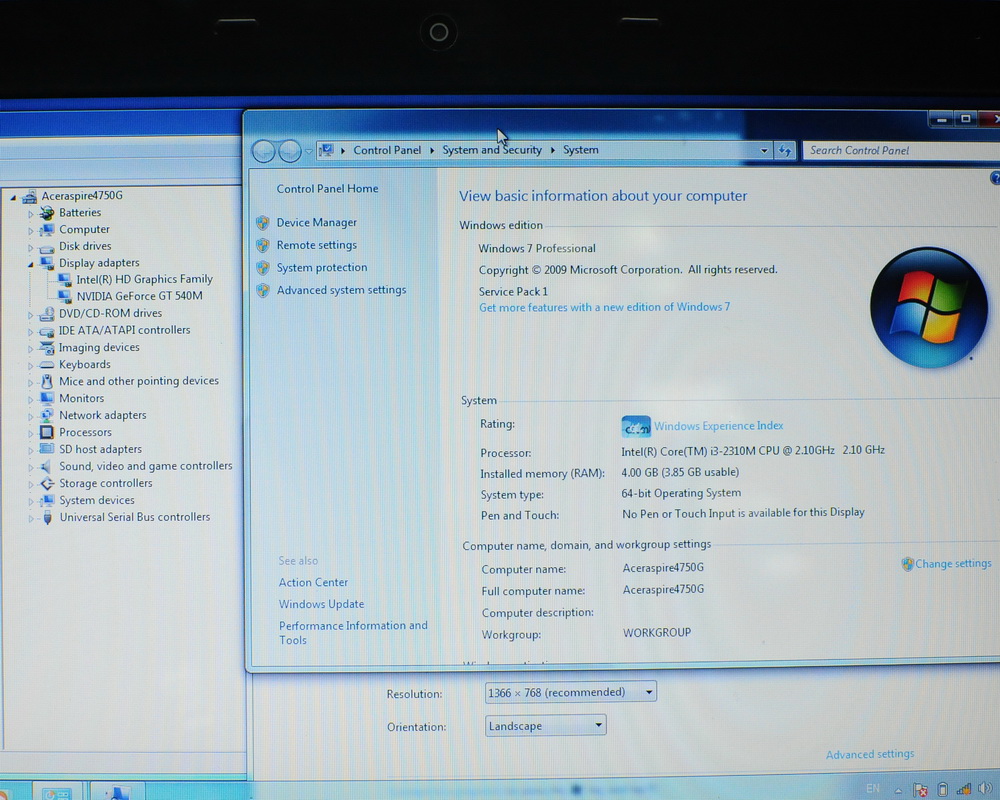The image size is (1000, 800).
Task: Open the Windows Experience Index link
Action: (719, 426)
